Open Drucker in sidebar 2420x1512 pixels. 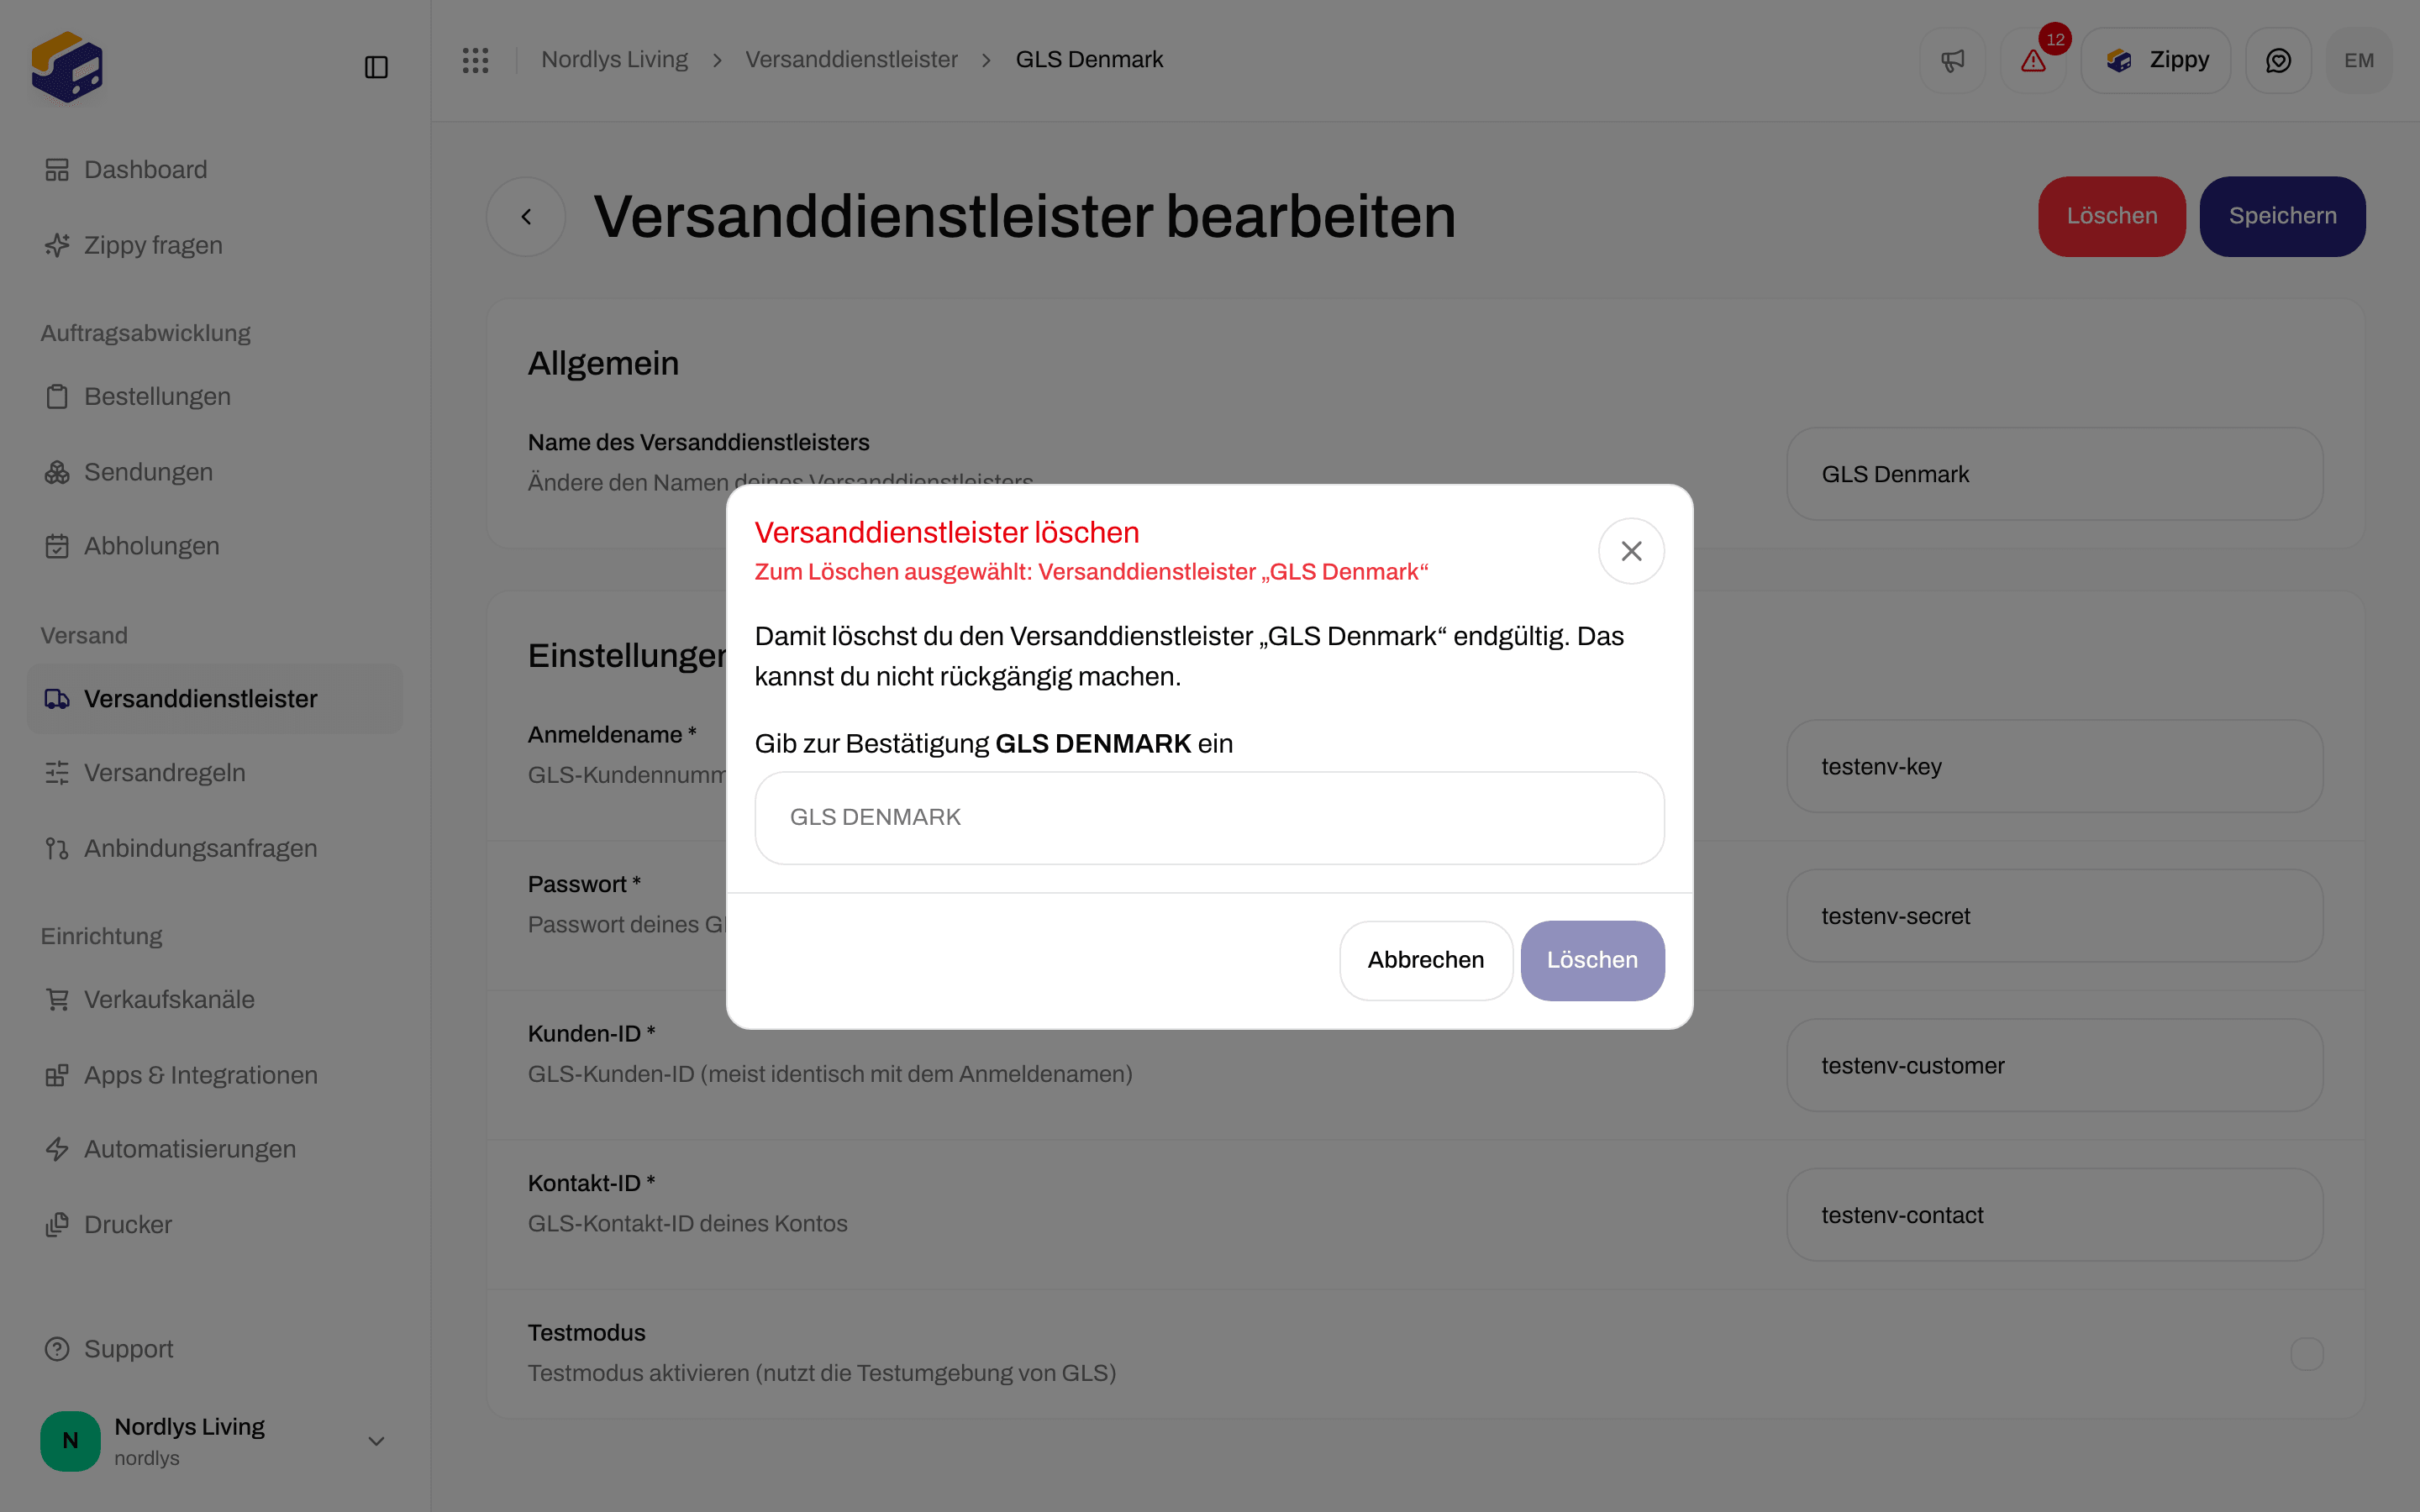click(215, 1225)
